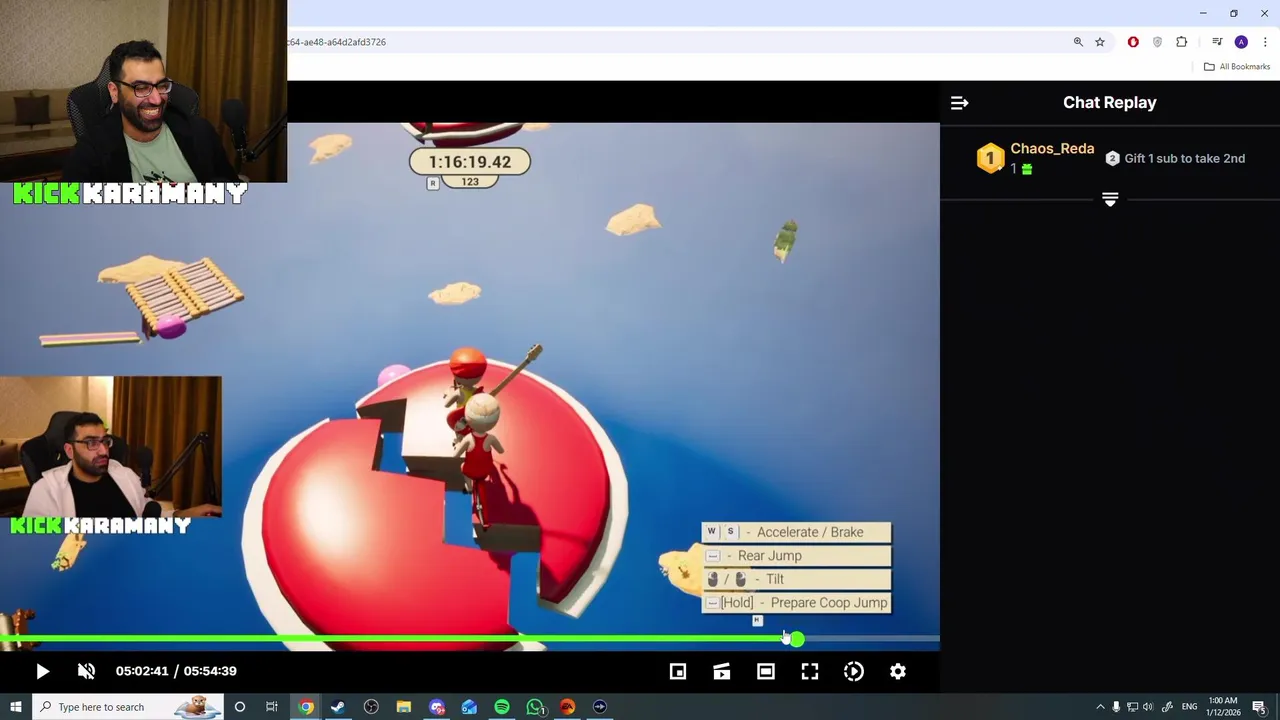This screenshot has width=1280, height=720.
Task: Click the ENG language indicator
Action: coord(1189,707)
